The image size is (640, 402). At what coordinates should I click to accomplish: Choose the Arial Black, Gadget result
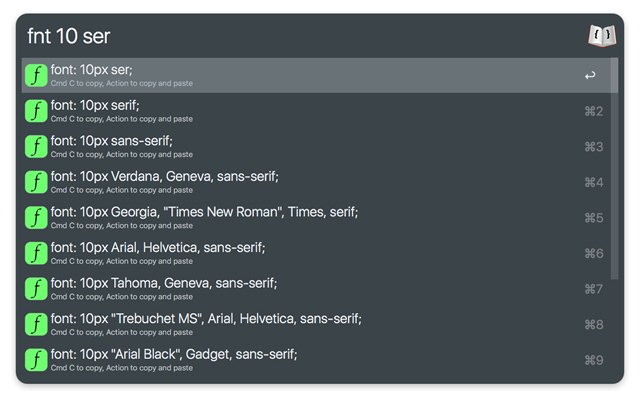coord(174,354)
